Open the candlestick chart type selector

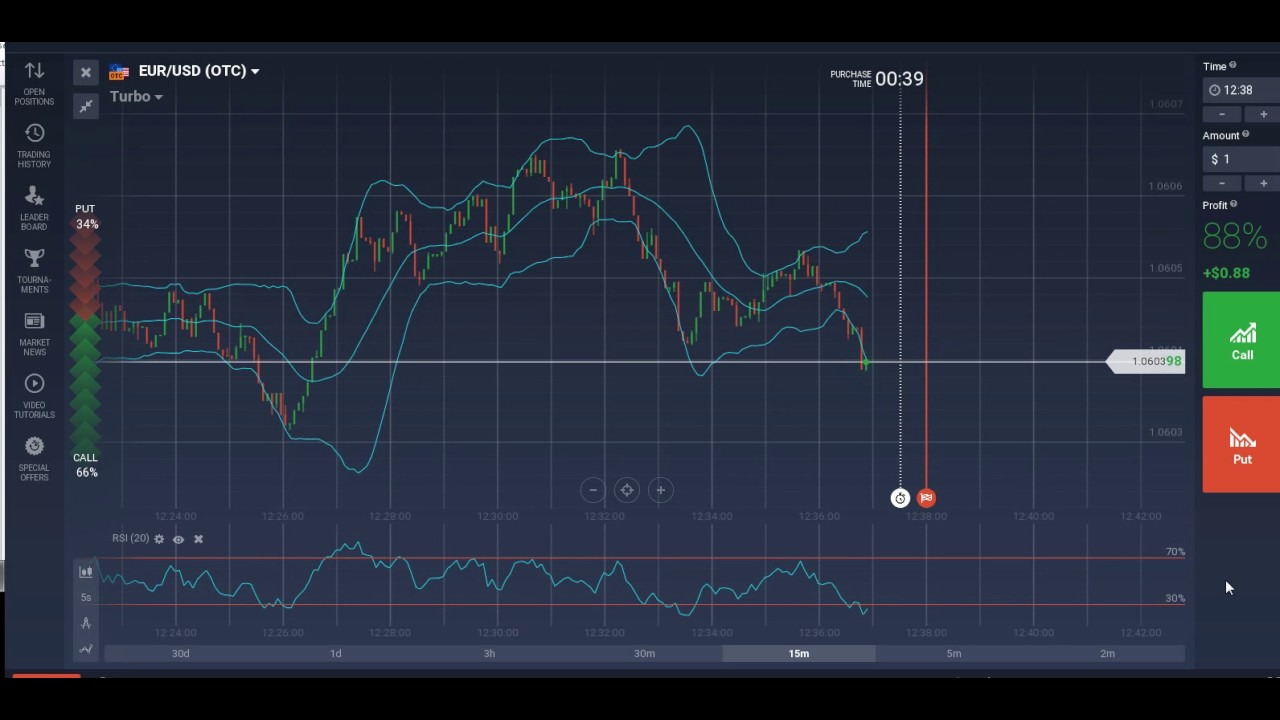[86, 572]
